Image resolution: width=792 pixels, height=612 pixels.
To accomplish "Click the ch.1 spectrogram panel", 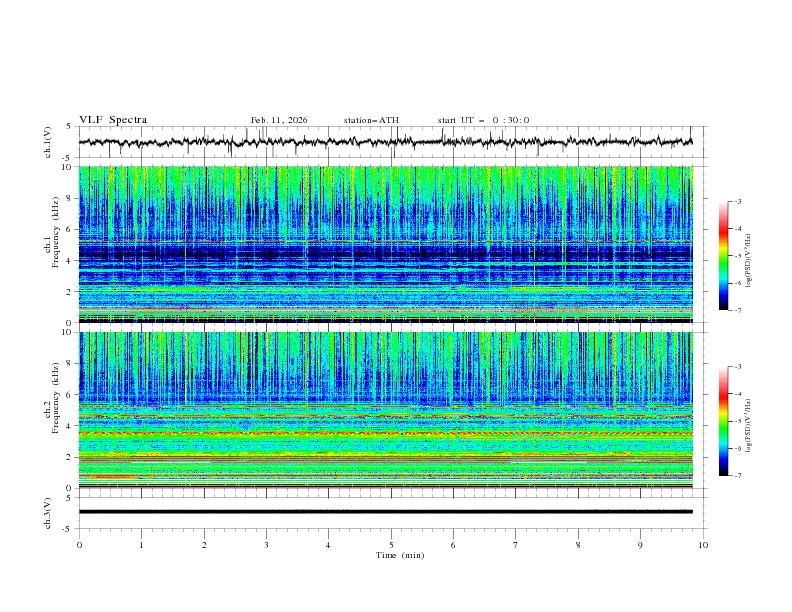I will pos(385,244).
